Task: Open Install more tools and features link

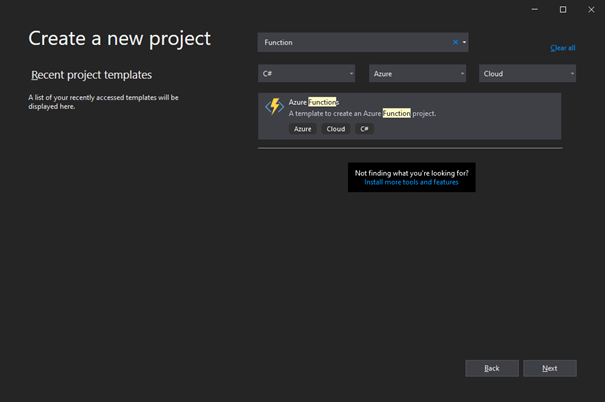Action: [411, 182]
